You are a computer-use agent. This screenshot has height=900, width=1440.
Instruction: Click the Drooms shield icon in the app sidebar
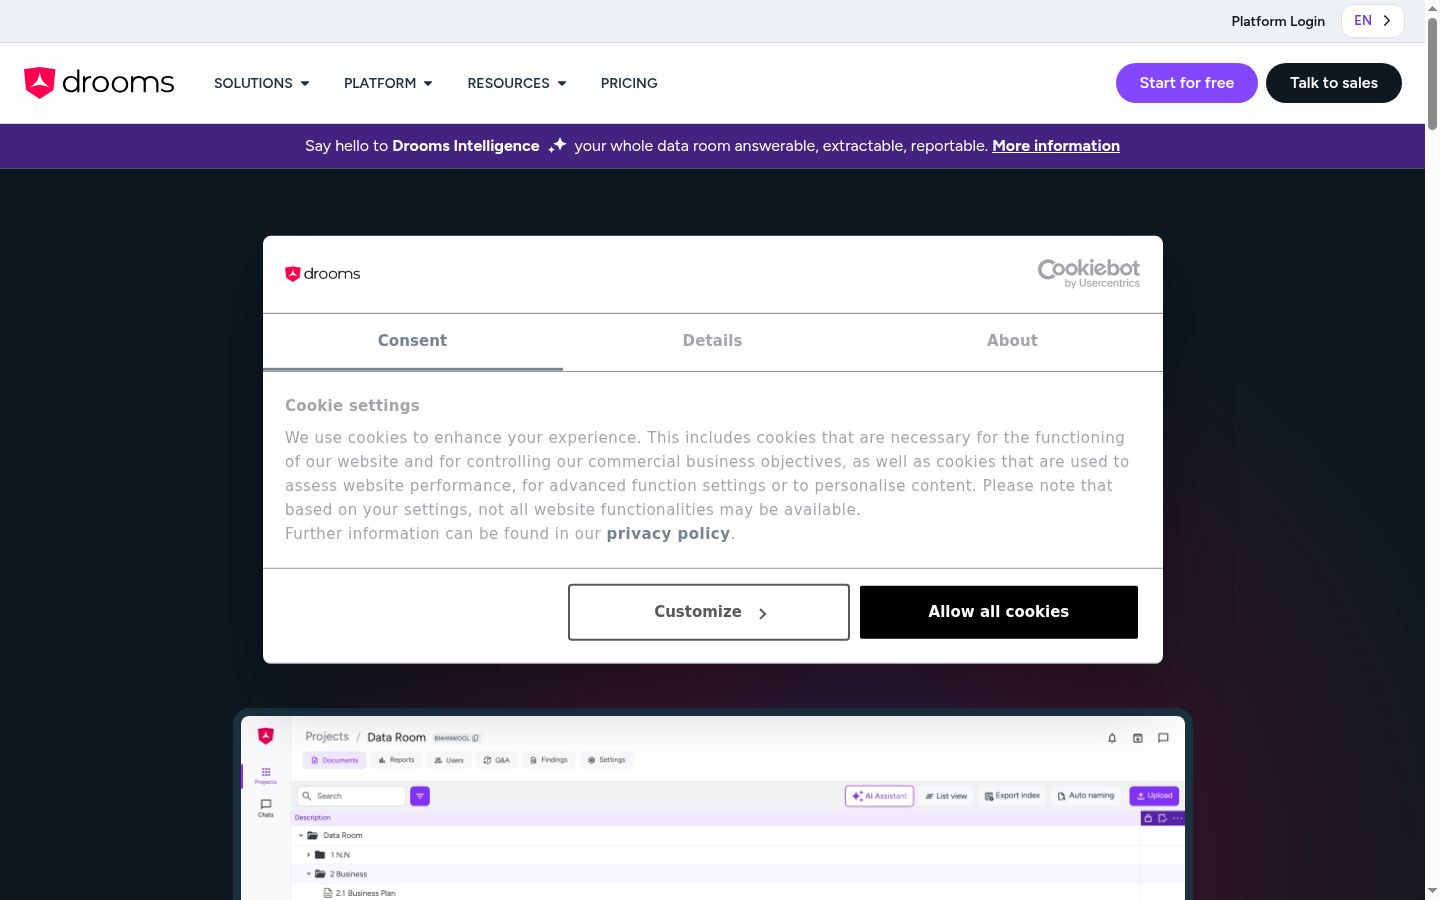click(x=266, y=736)
